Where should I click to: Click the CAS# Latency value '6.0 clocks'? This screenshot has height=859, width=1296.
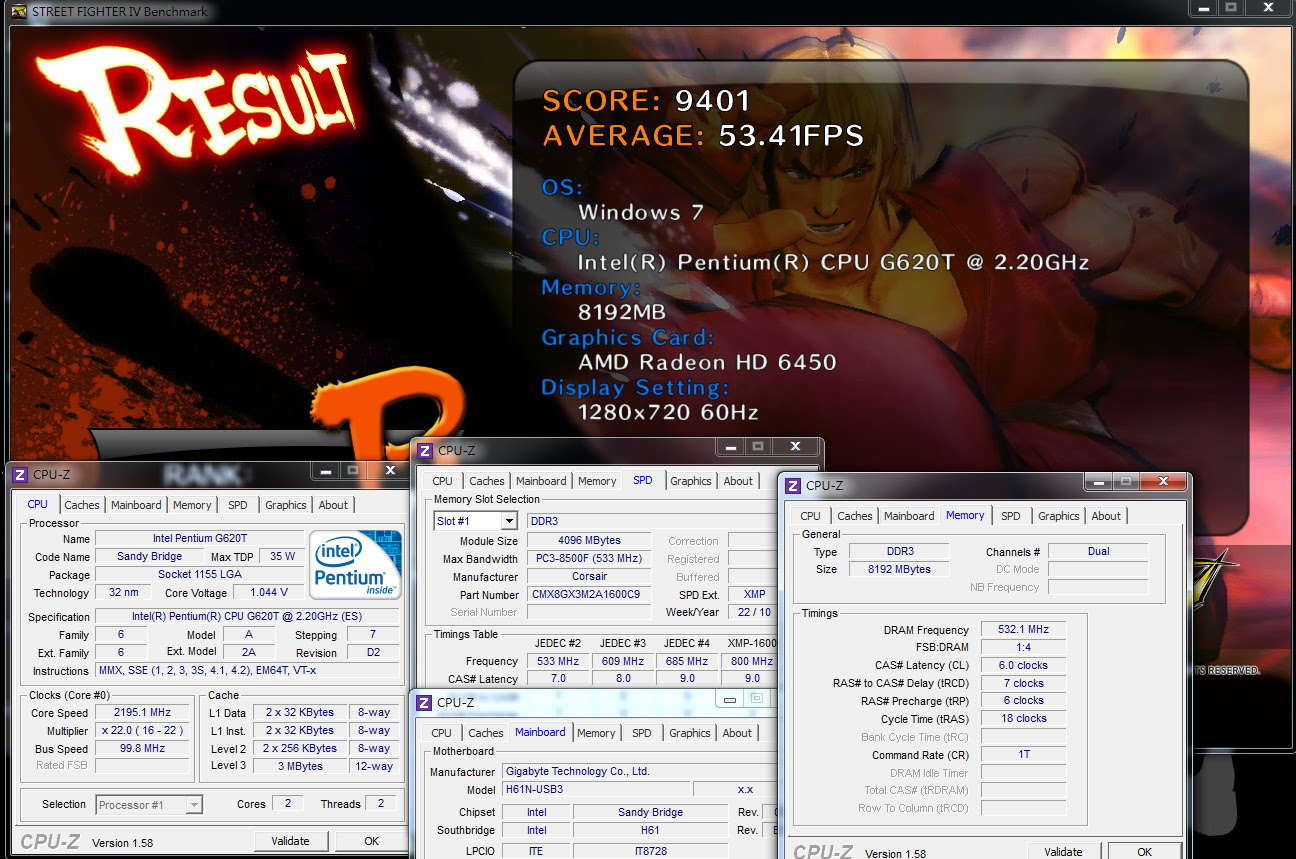click(x=1023, y=665)
